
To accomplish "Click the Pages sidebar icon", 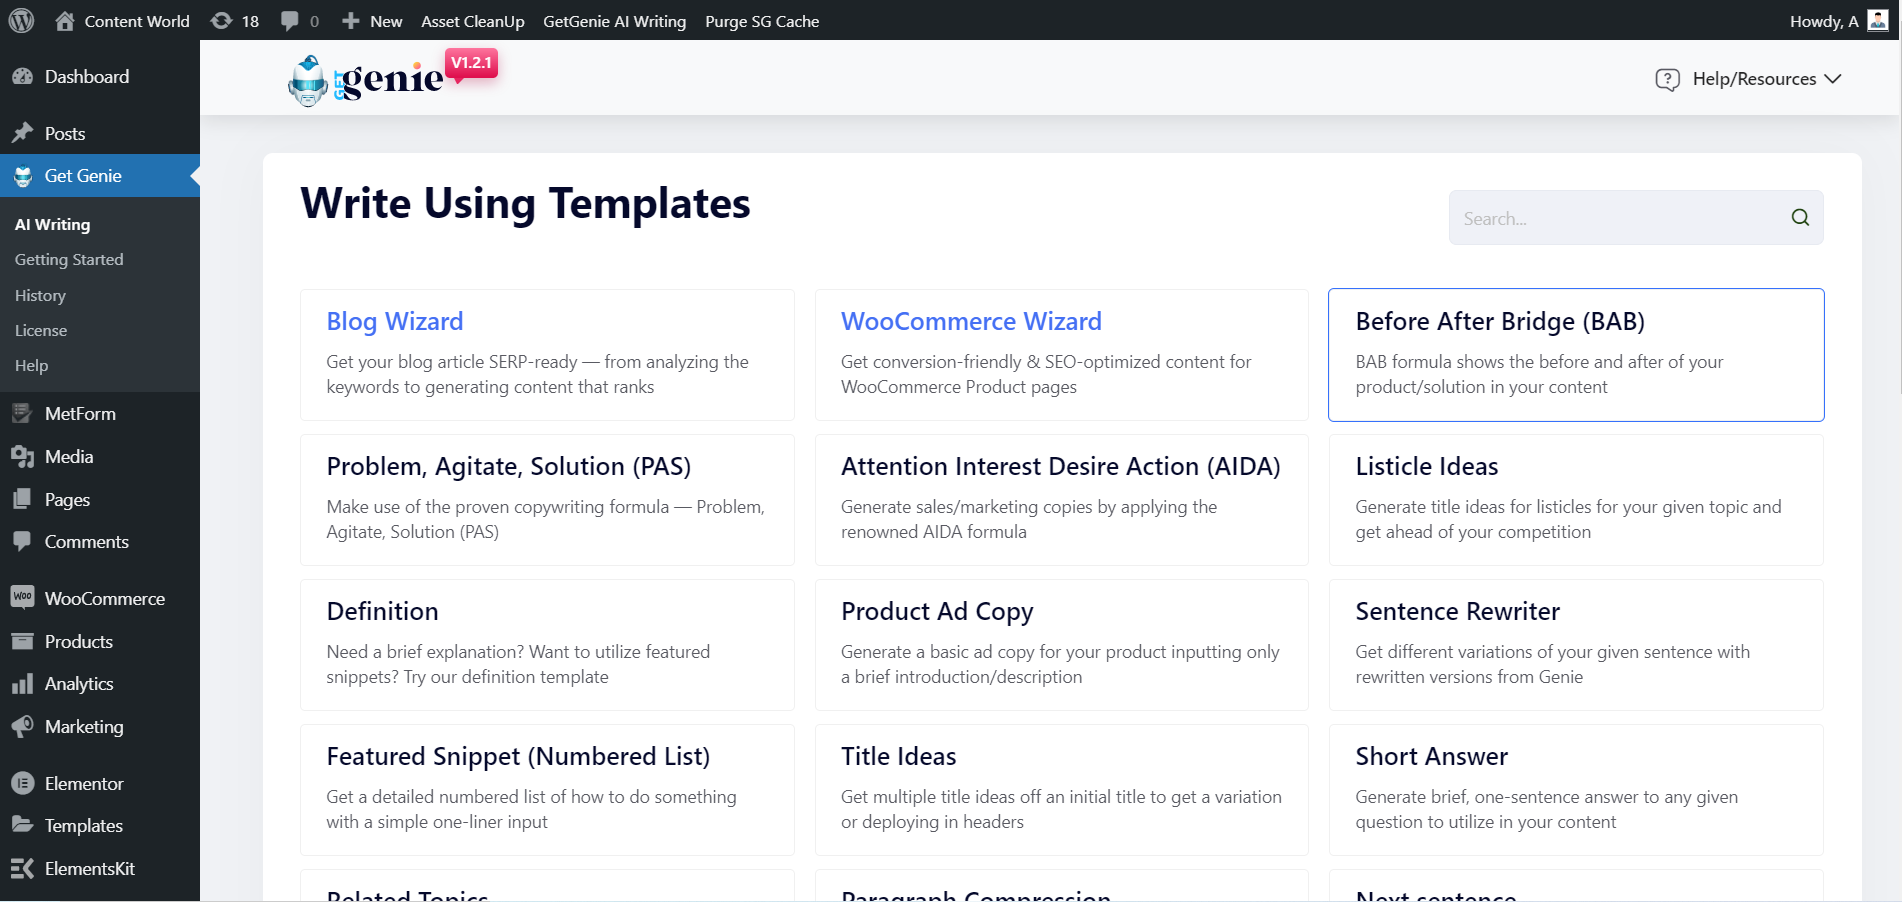I will pyautogui.click(x=23, y=499).
